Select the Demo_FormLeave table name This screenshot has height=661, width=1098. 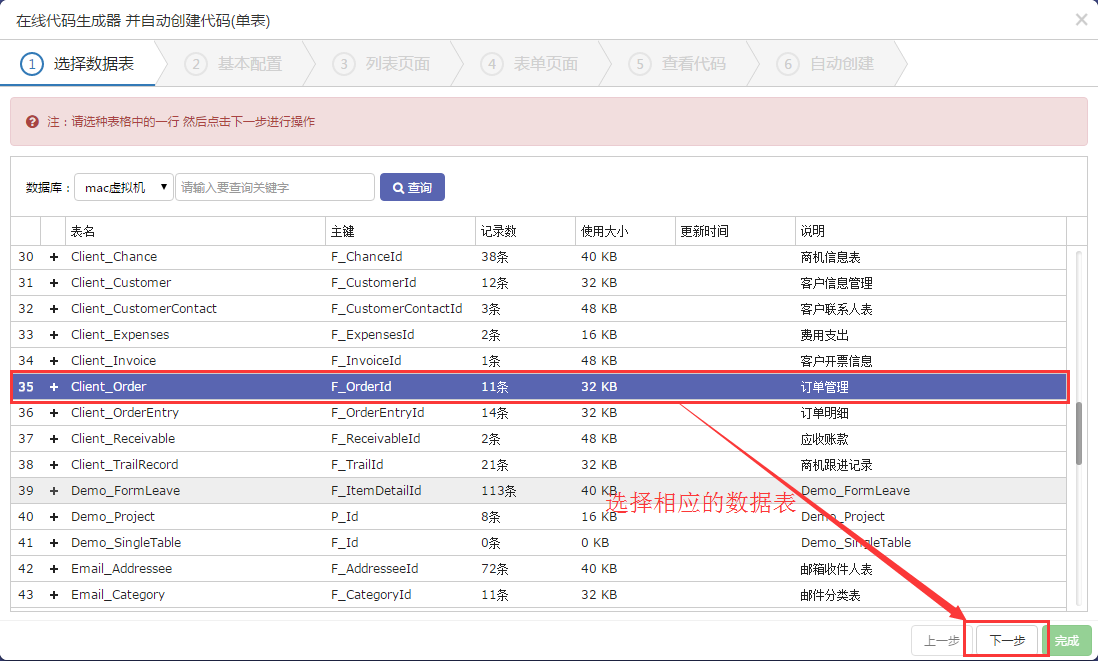point(125,491)
